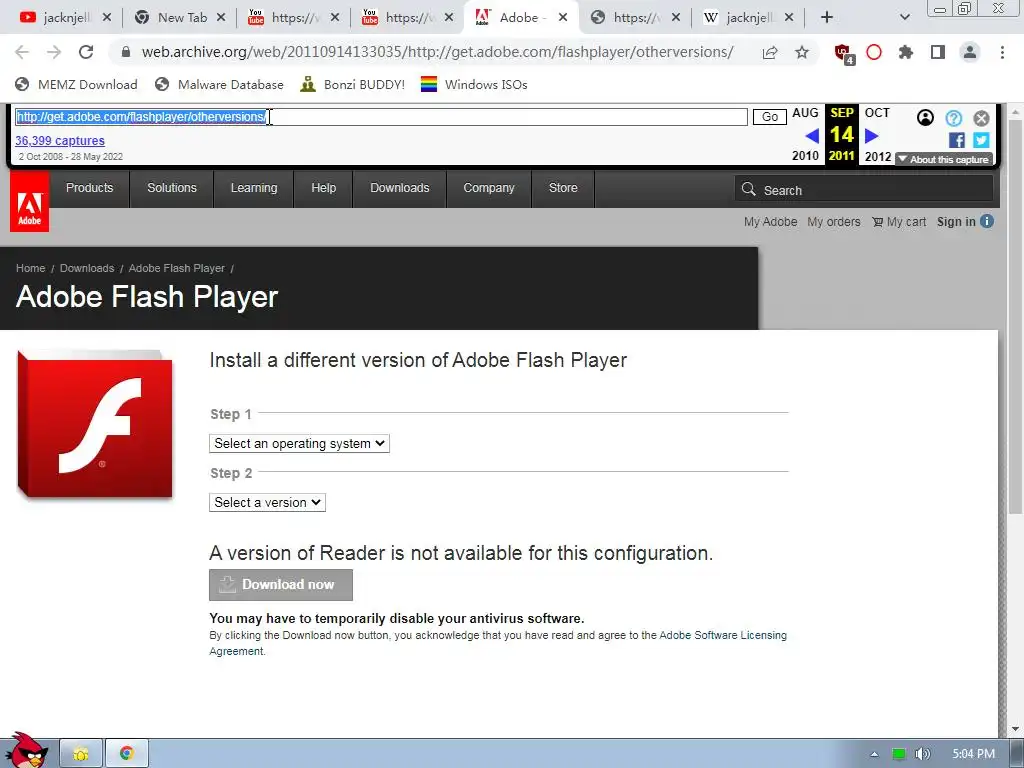Share capture on Facebook

(x=957, y=140)
